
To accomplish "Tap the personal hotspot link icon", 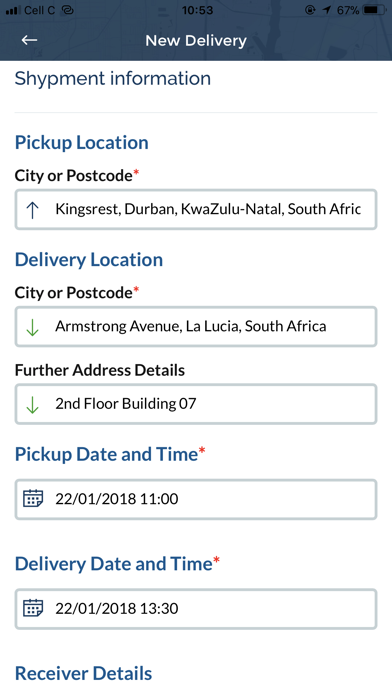I will (67, 10).
